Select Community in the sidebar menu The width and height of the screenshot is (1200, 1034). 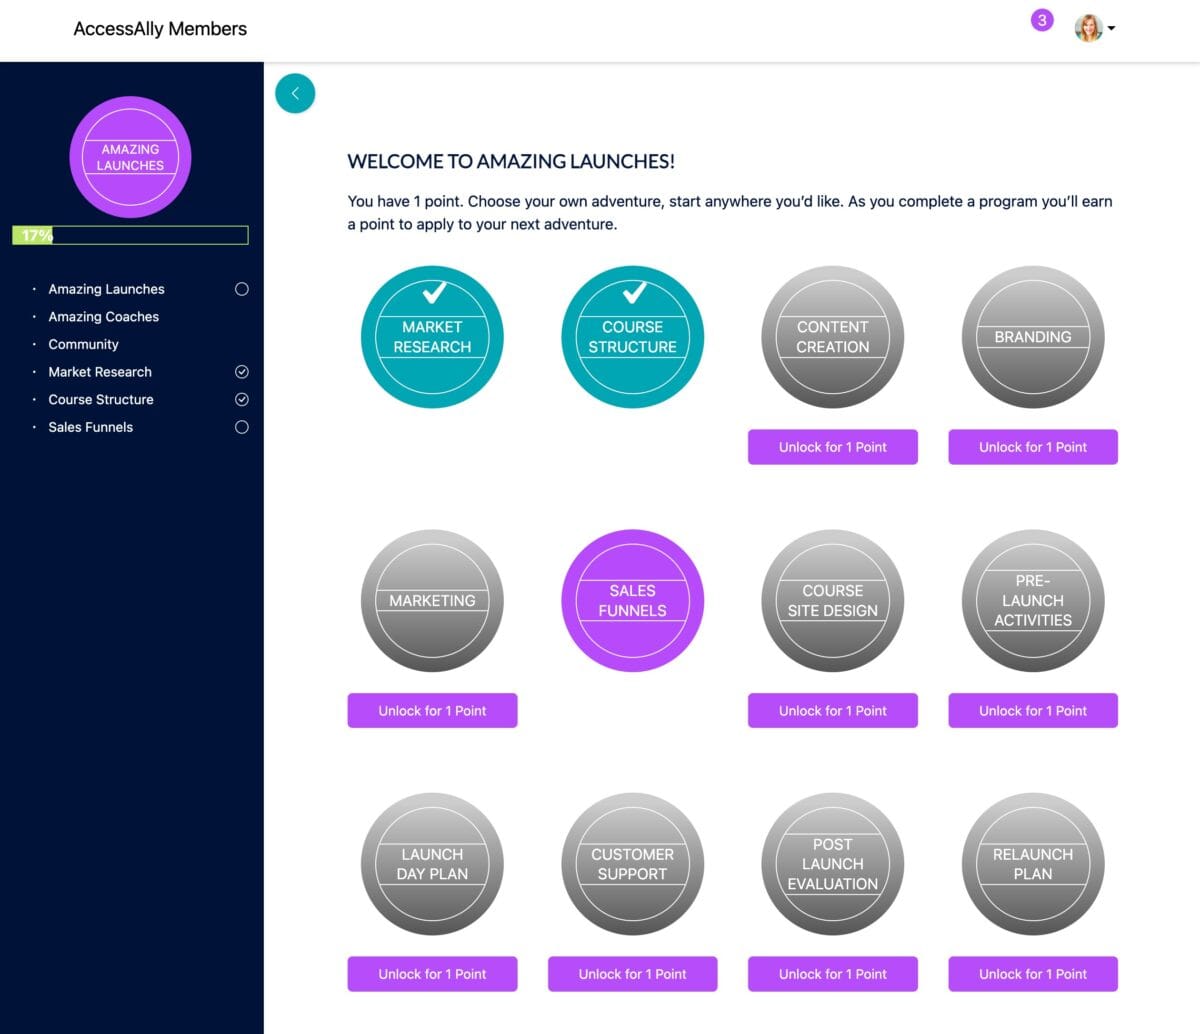pos(84,344)
